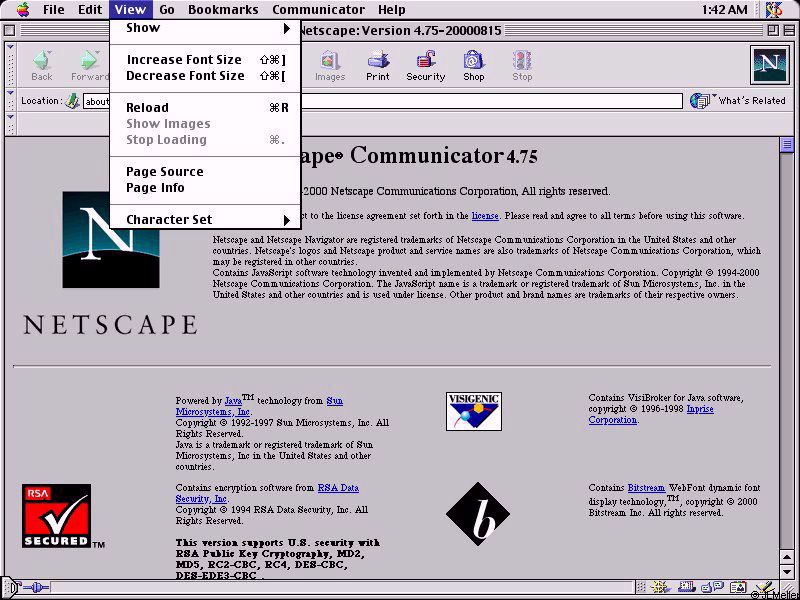Click the Netscape N throbber logo
Image resolution: width=800 pixels, height=600 pixels.
(x=769, y=65)
